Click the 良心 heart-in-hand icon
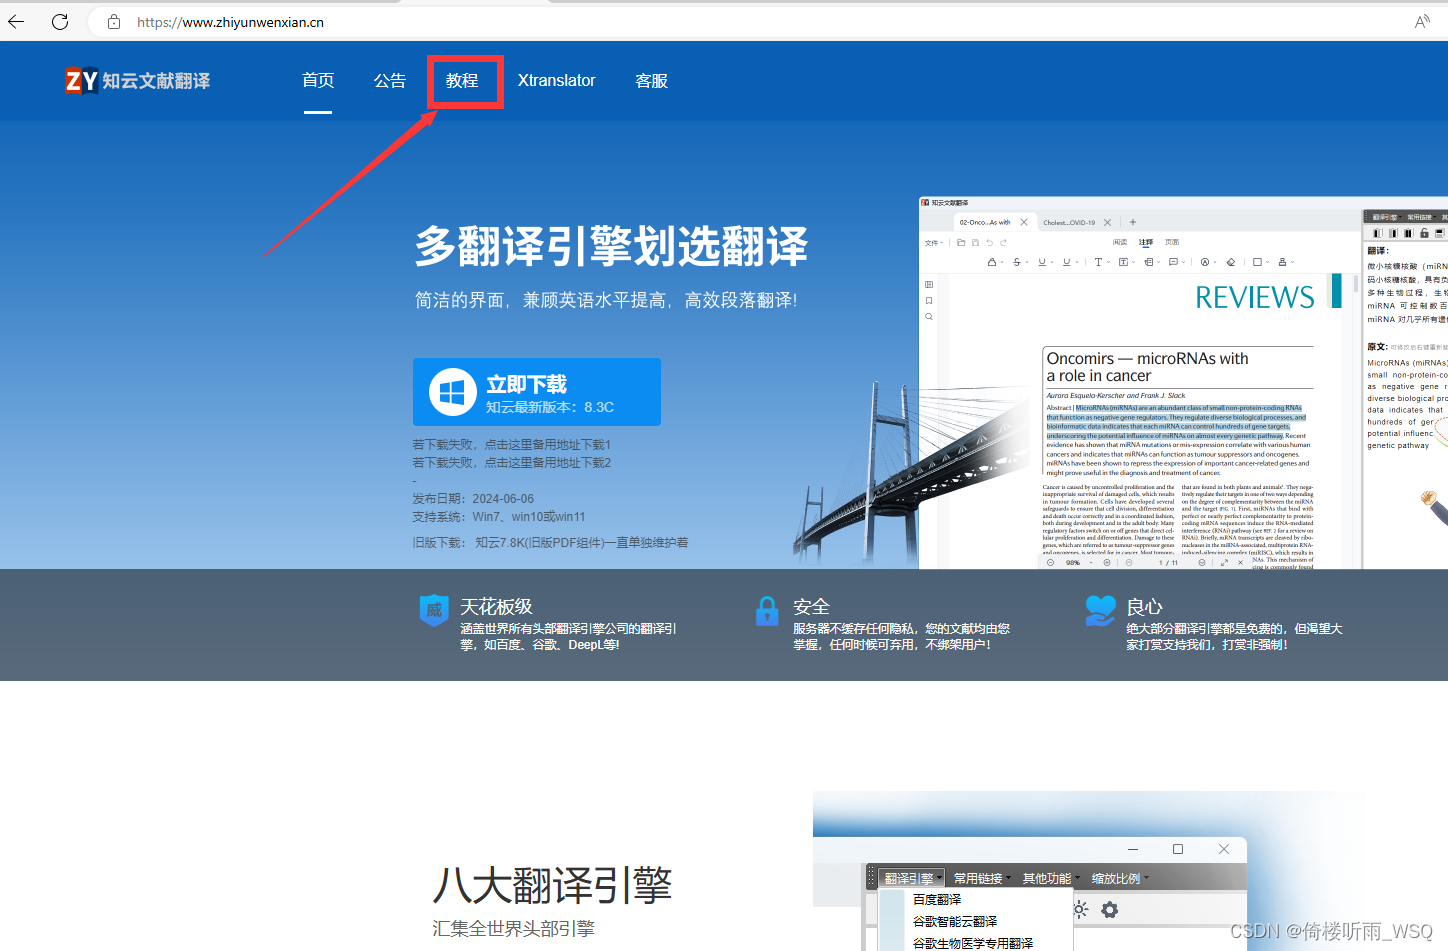This screenshot has height=951, width=1448. click(1100, 610)
